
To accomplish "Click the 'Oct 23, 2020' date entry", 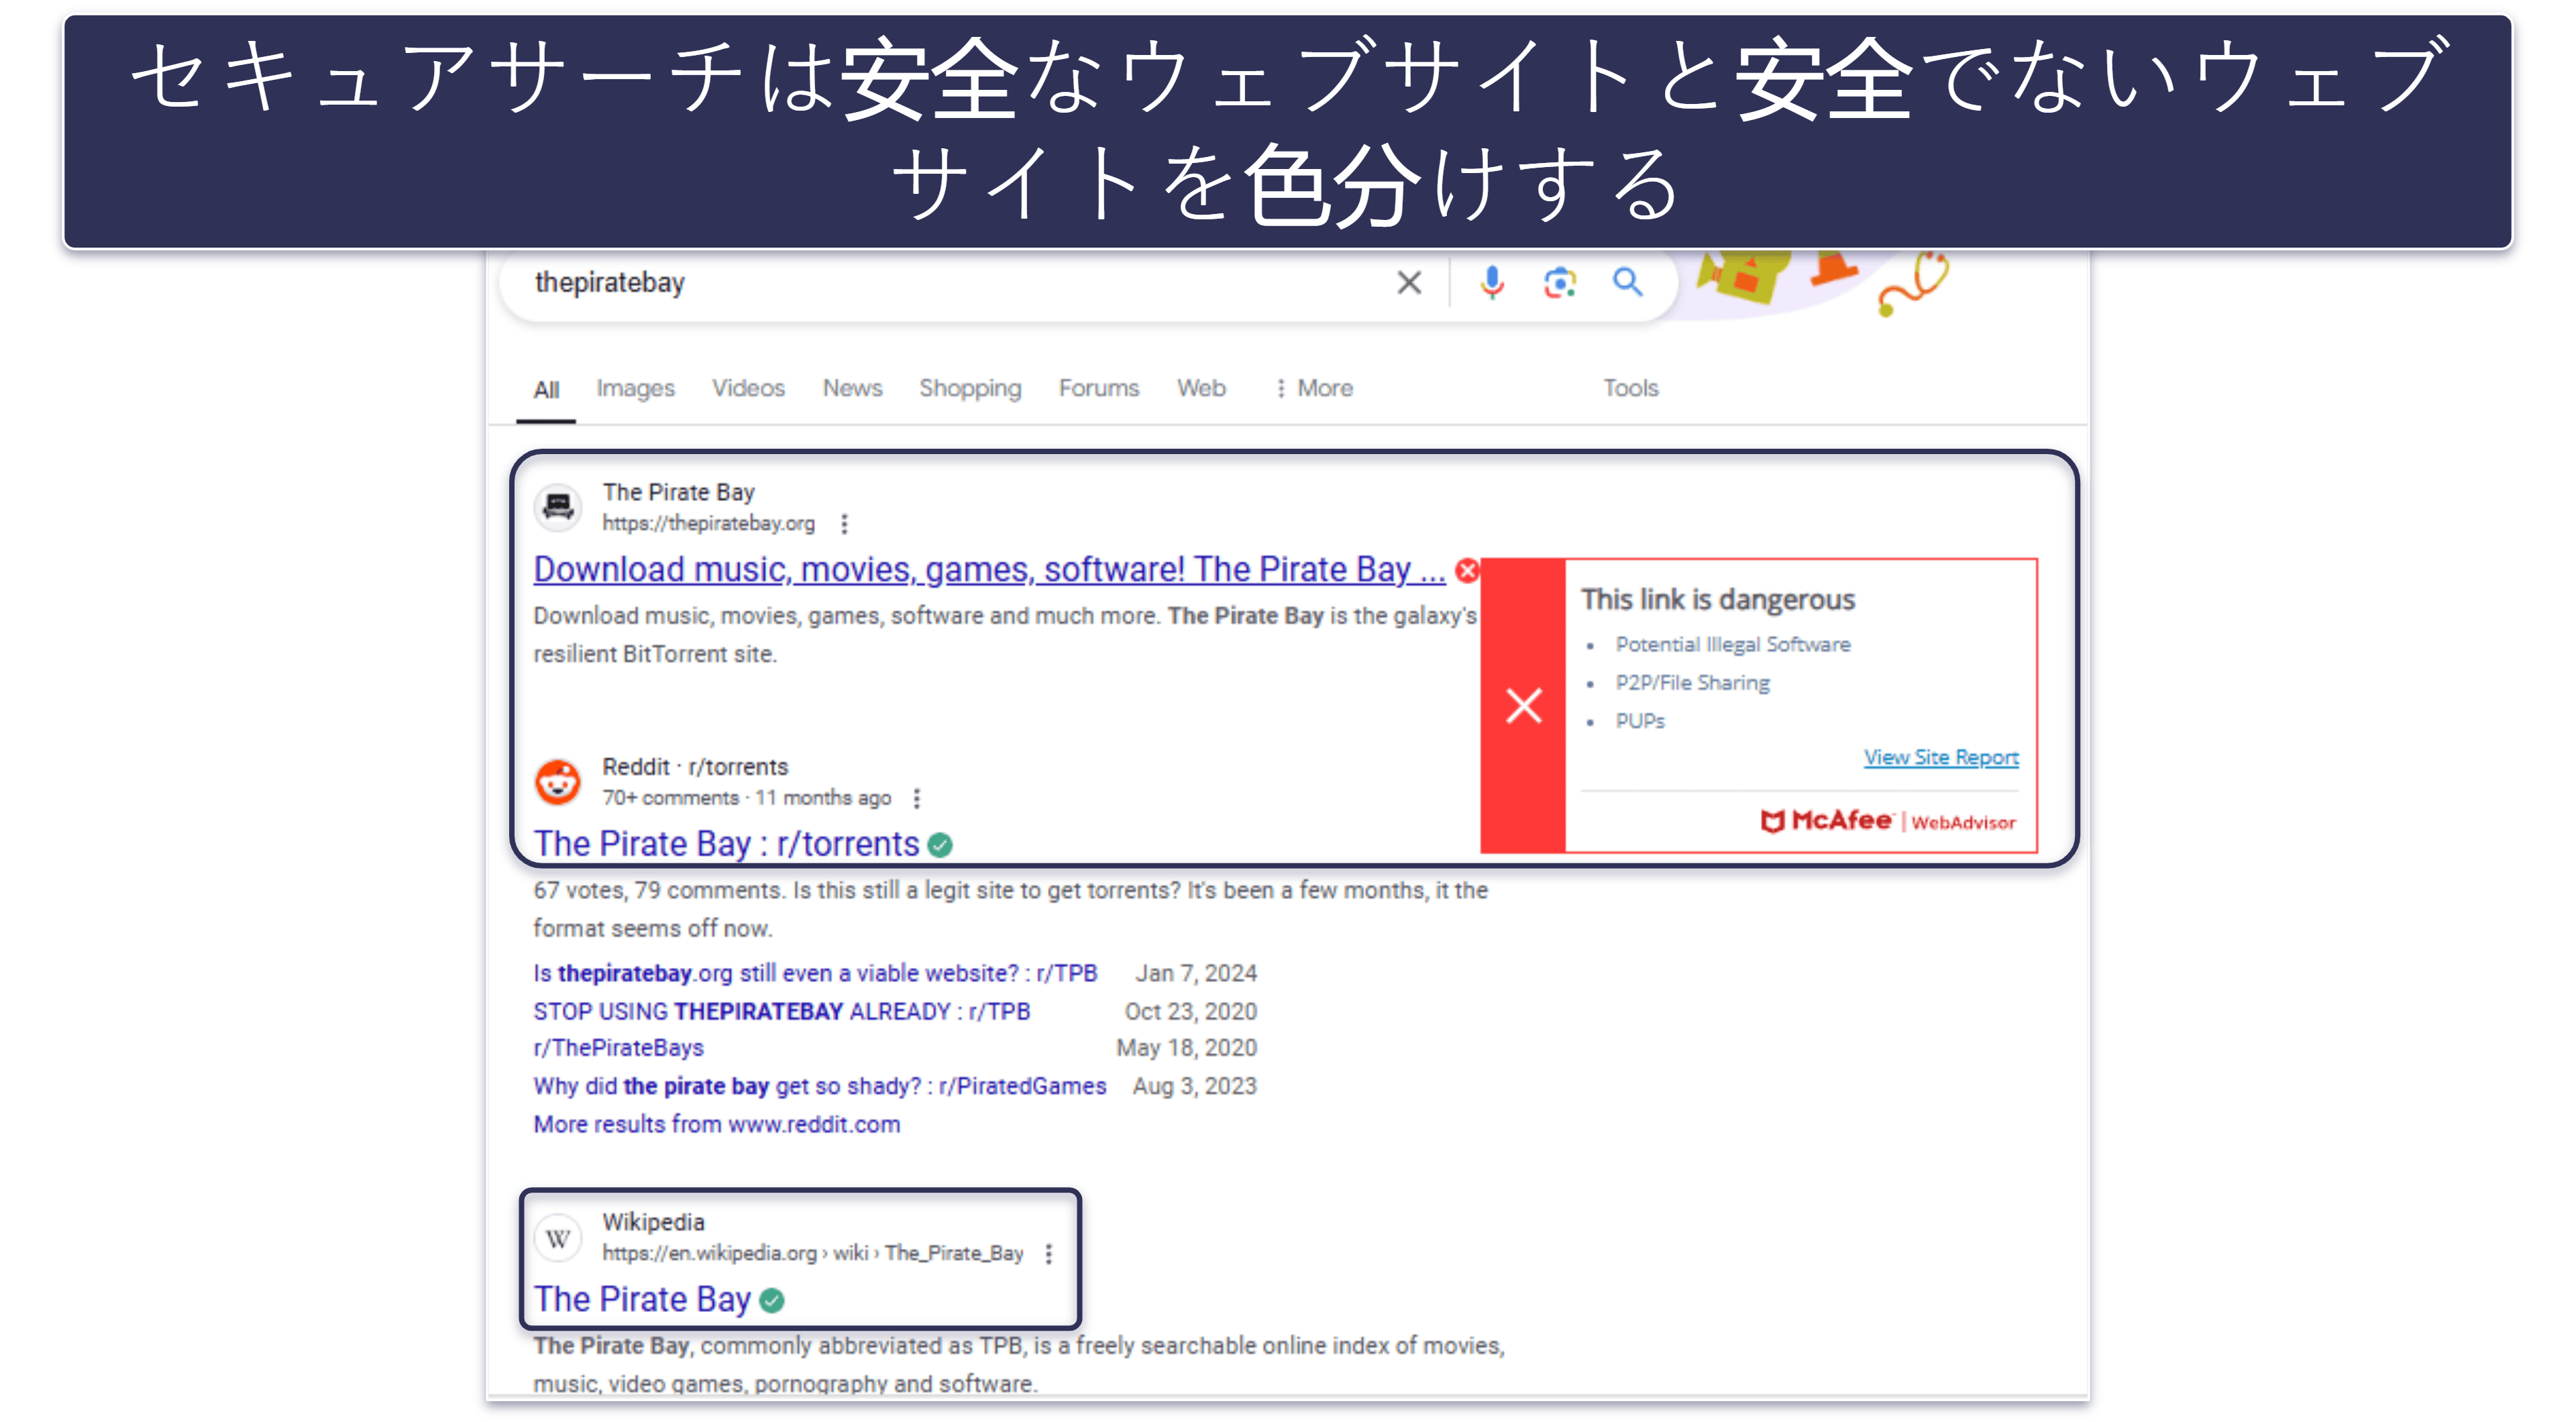I will pos(1190,1011).
